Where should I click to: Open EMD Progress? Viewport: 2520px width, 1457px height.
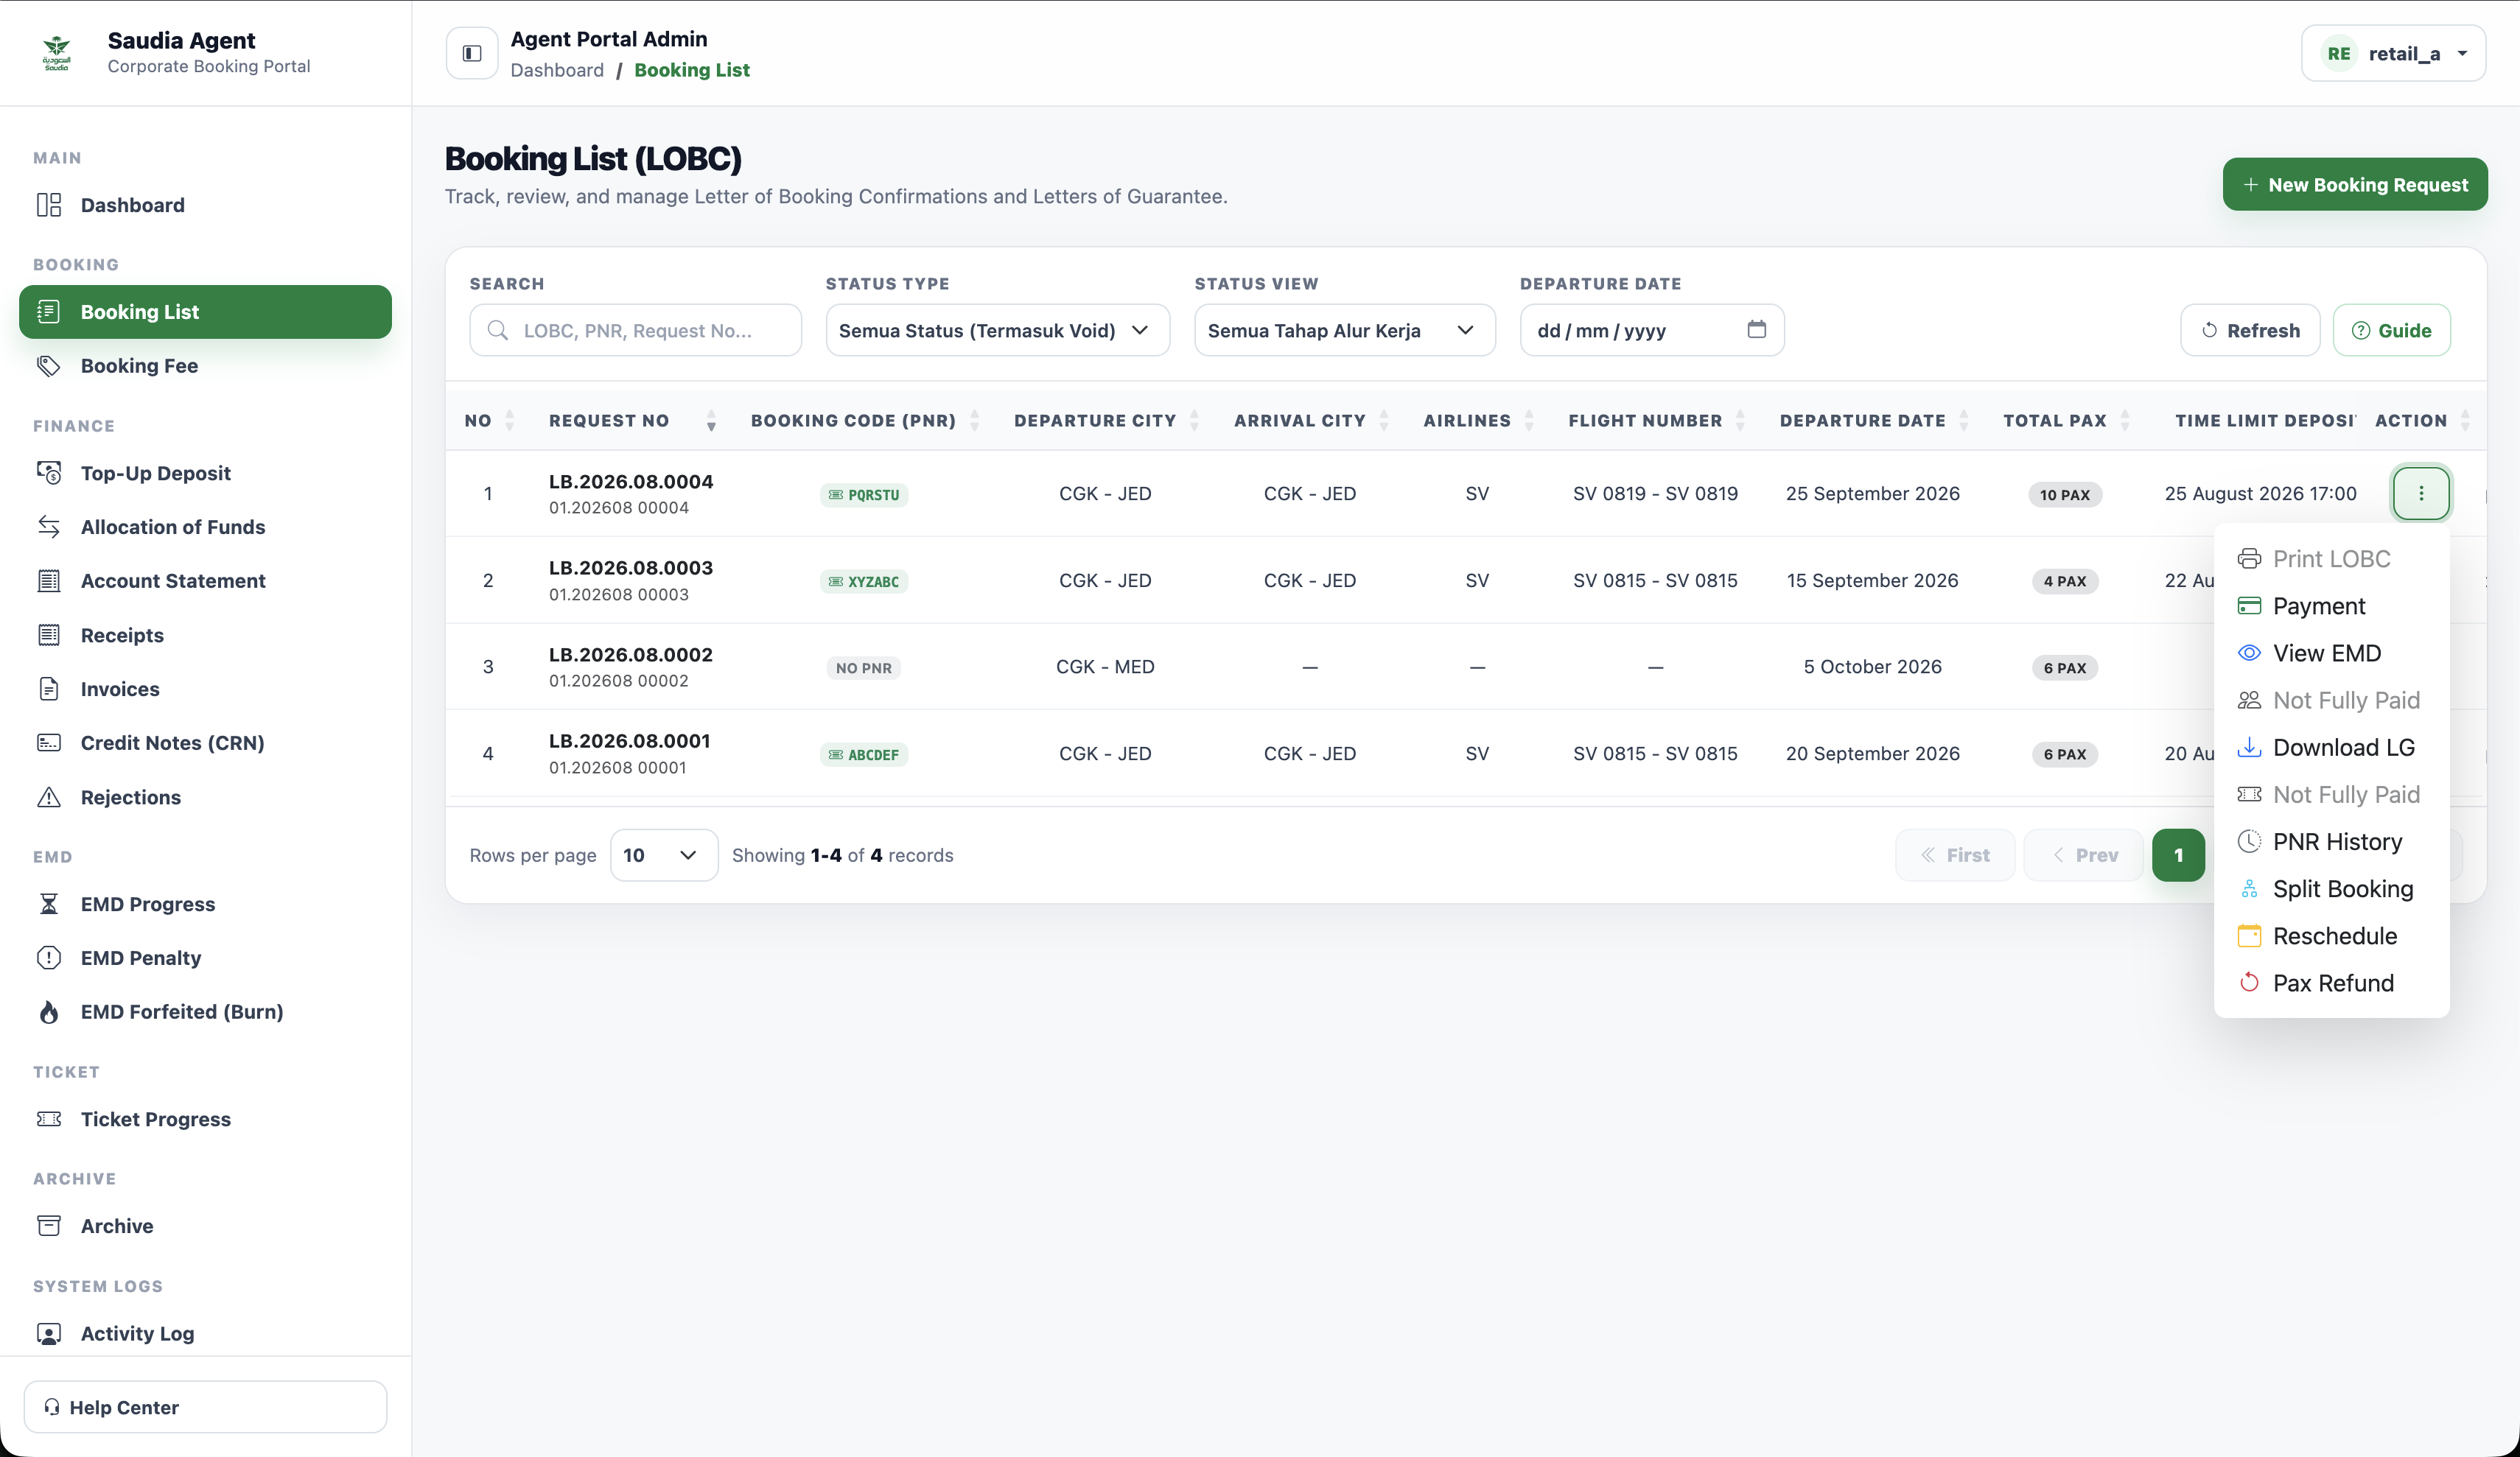[x=205, y=904]
